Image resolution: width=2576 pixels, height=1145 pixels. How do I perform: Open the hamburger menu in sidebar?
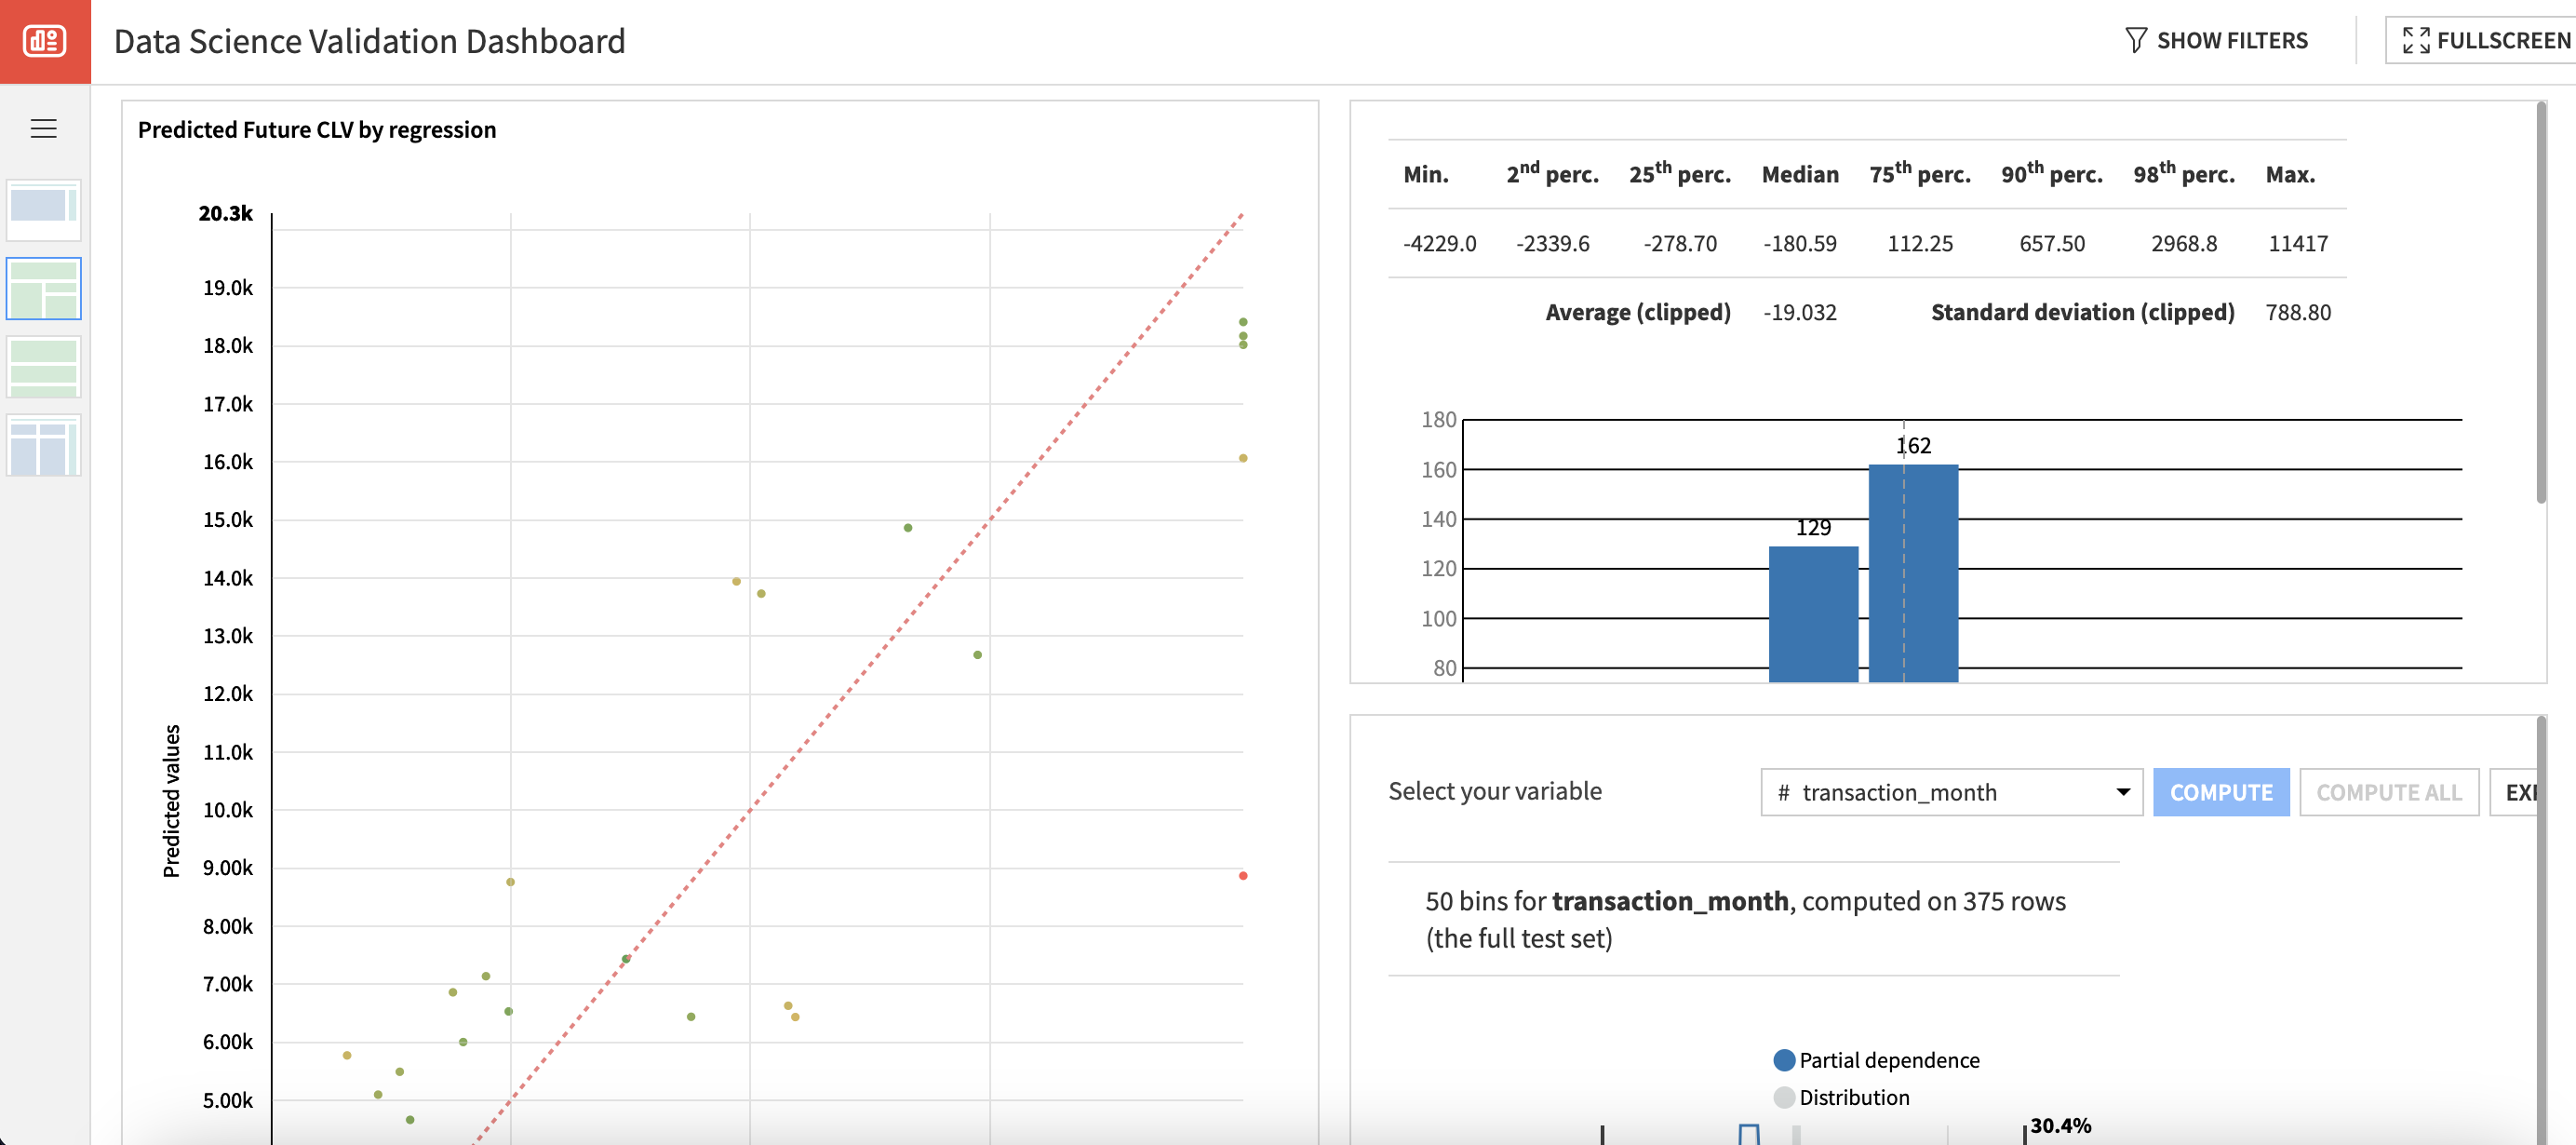coord(43,128)
